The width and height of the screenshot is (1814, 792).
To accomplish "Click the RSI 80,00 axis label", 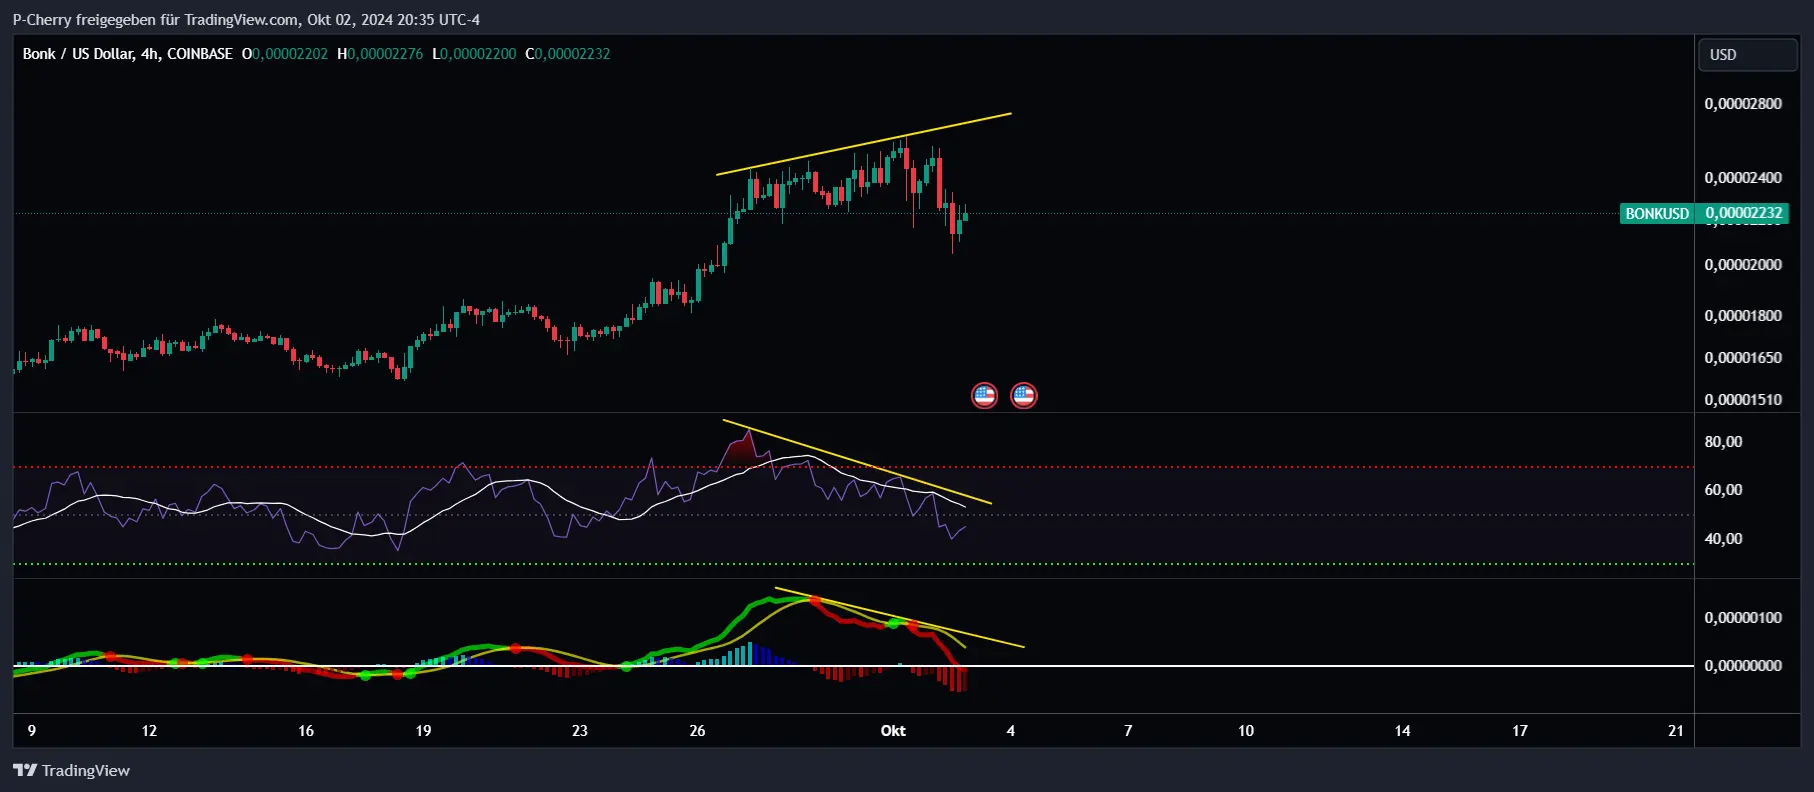I will pyautogui.click(x=1723, y=442).
